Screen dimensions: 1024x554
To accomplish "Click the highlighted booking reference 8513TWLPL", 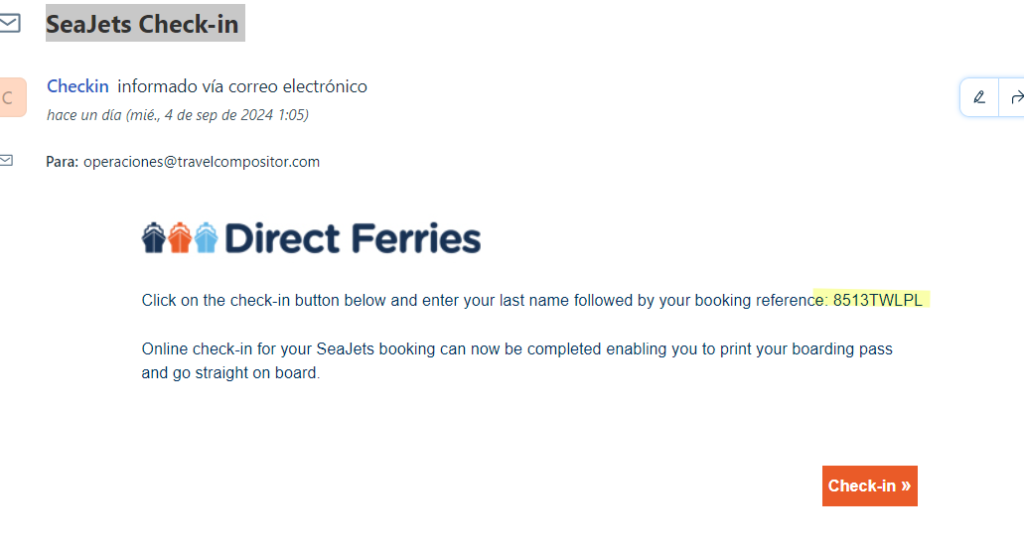I will click(x=877, y=300).
